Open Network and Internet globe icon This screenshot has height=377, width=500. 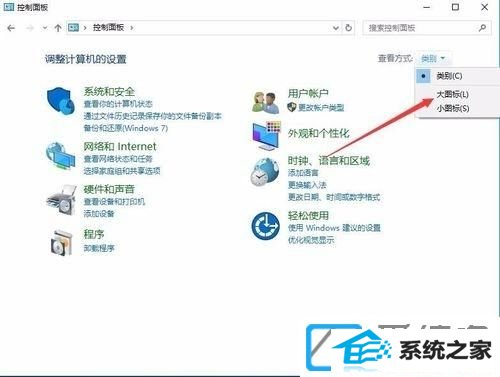60,156
